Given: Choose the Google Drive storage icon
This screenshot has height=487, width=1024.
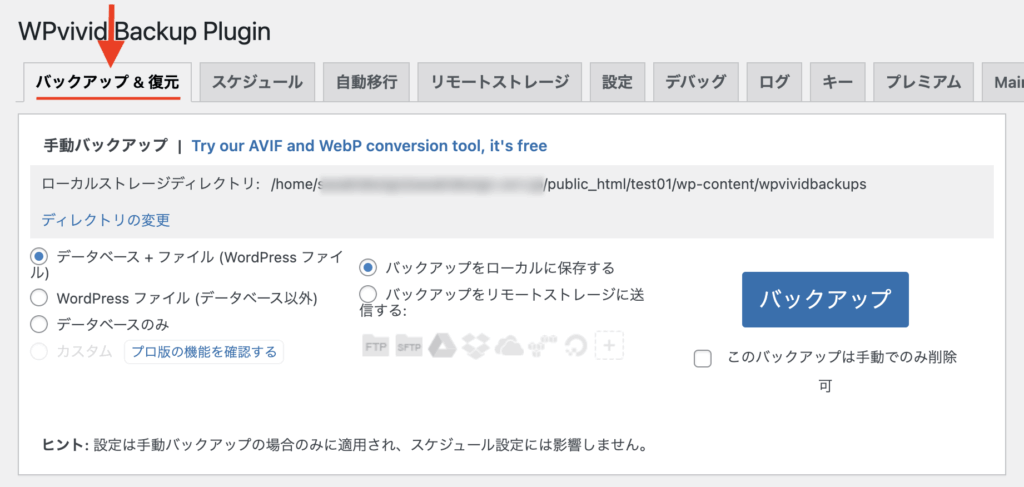Looking at the screenshot, I should pos(441,345).
